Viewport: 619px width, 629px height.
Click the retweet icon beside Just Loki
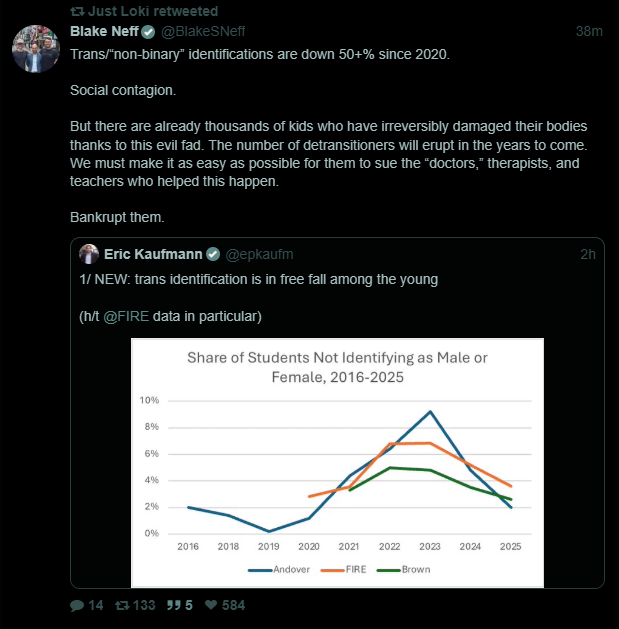point(77,11)
